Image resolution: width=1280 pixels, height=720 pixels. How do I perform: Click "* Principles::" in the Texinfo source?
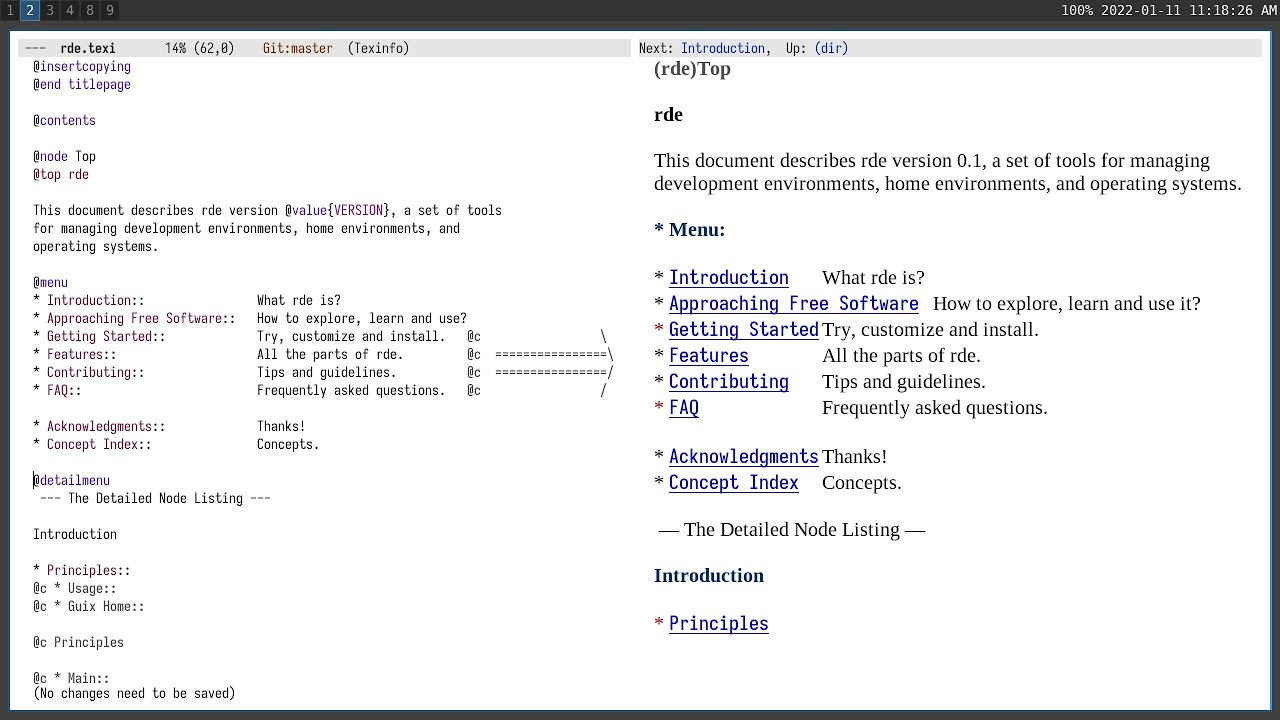(82, 571)
